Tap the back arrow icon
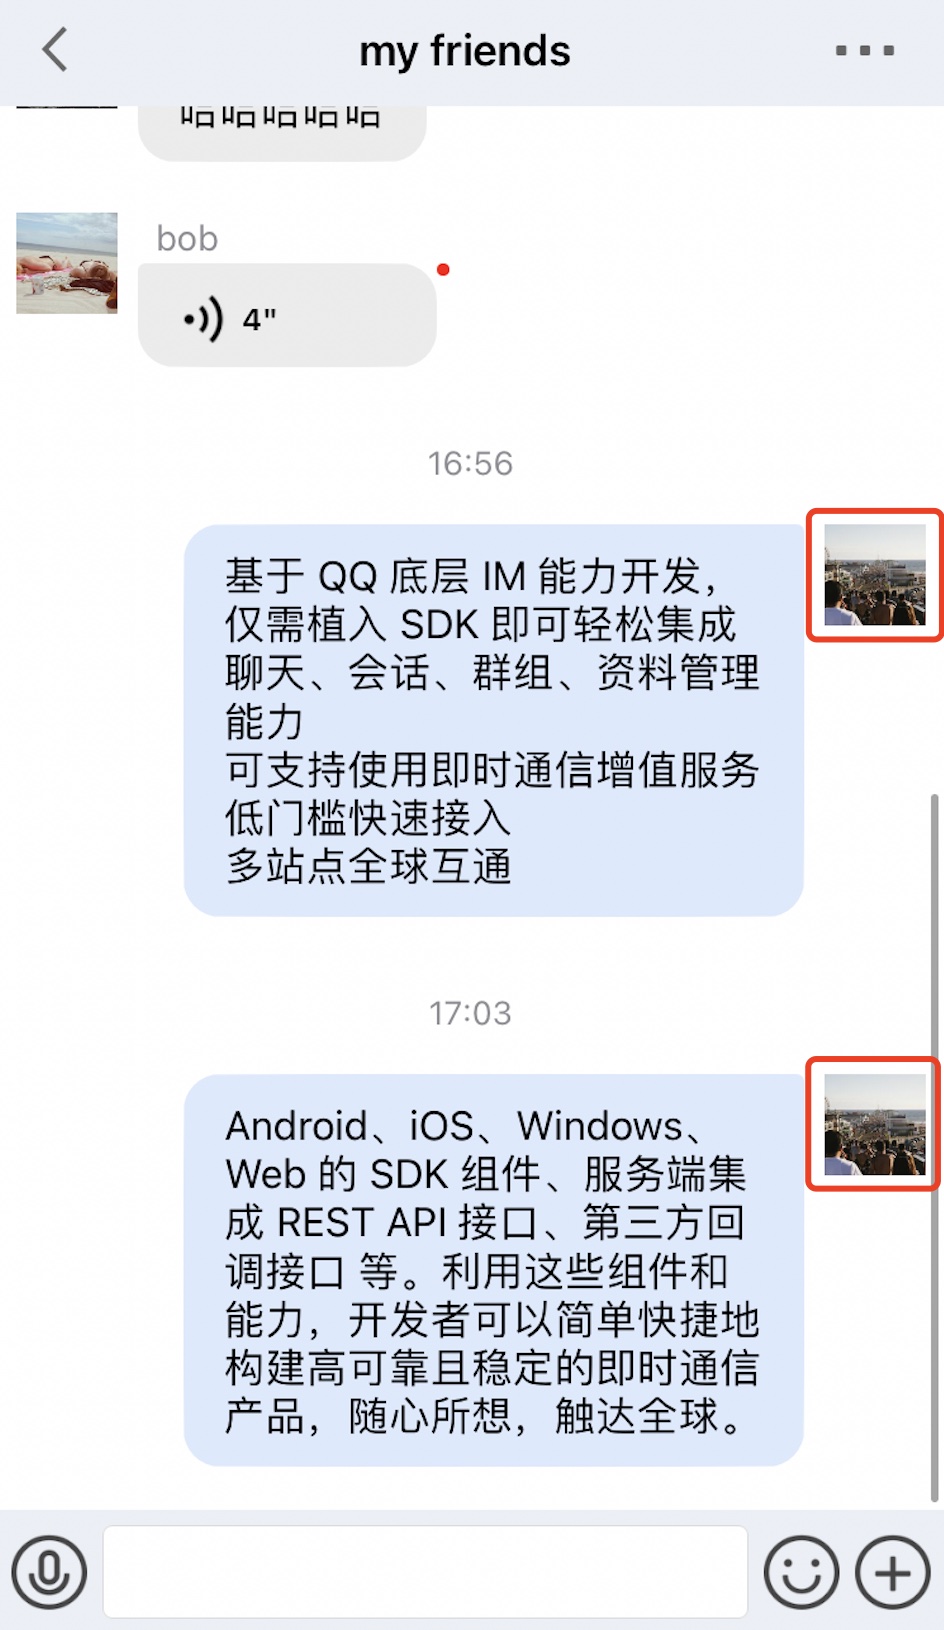944x1630 pixels. (x=55, y=49)
